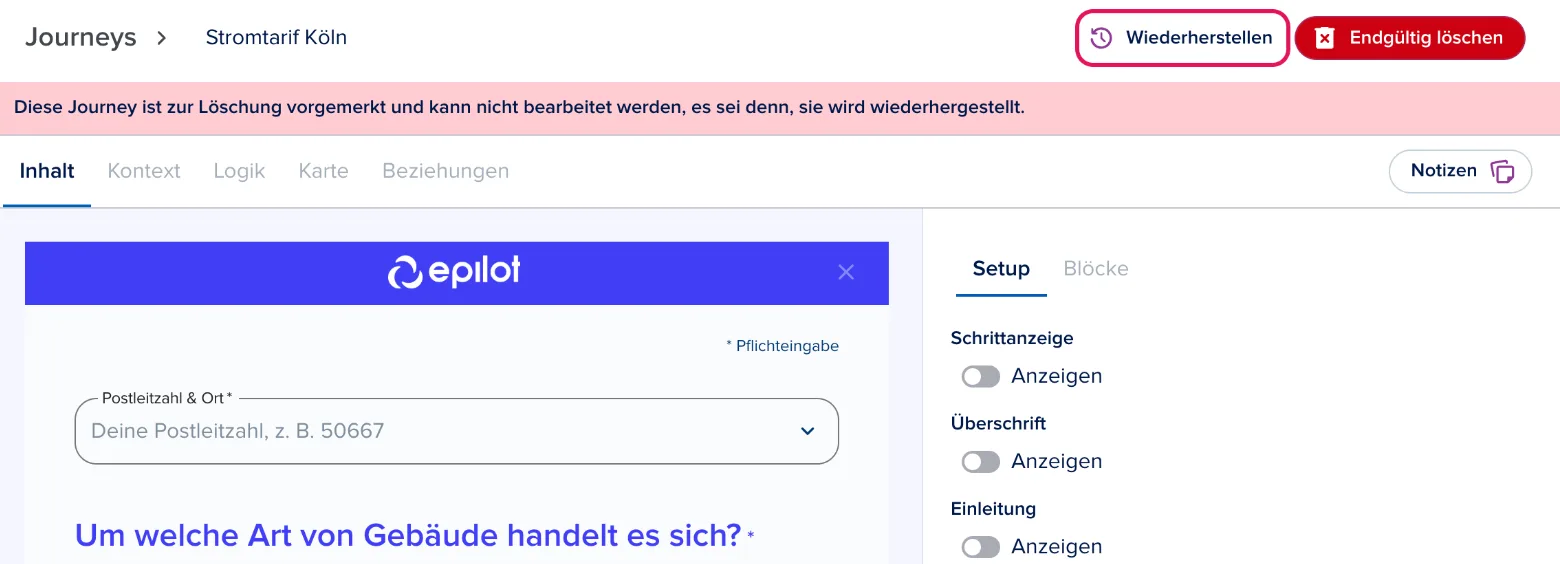
Task: Toggle Überschrift Anzeigen switch
Action: [x=981, y=461]
